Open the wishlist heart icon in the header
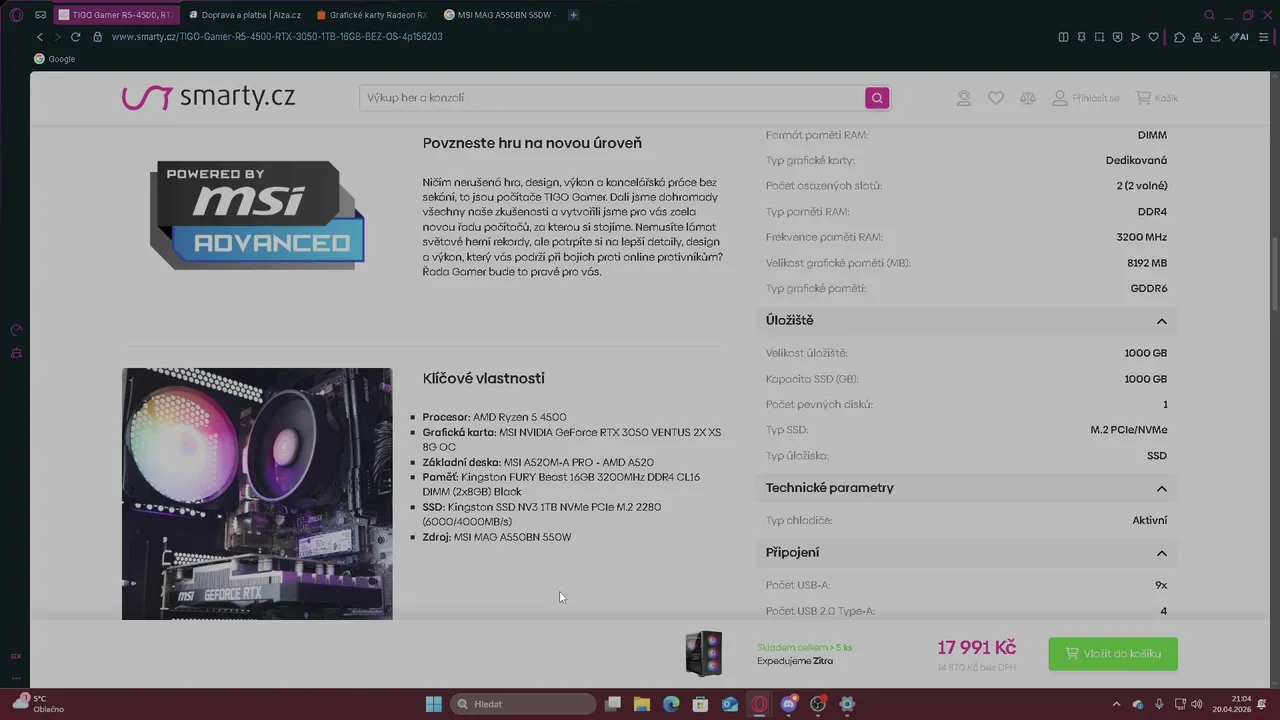The width and height of the screenshot is (1280, 720). [995, 98]
